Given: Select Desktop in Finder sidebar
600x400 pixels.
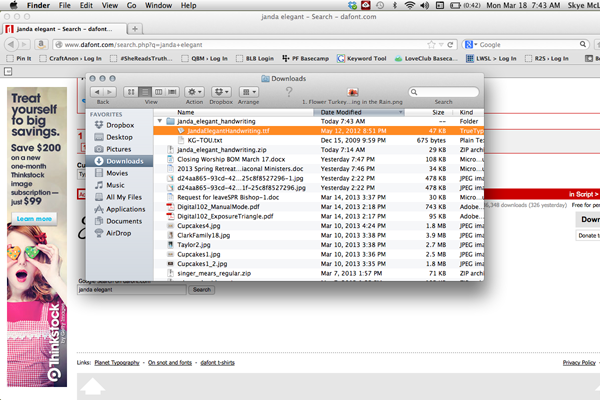Looking at the screenshot, I should (x=119, y=137).
